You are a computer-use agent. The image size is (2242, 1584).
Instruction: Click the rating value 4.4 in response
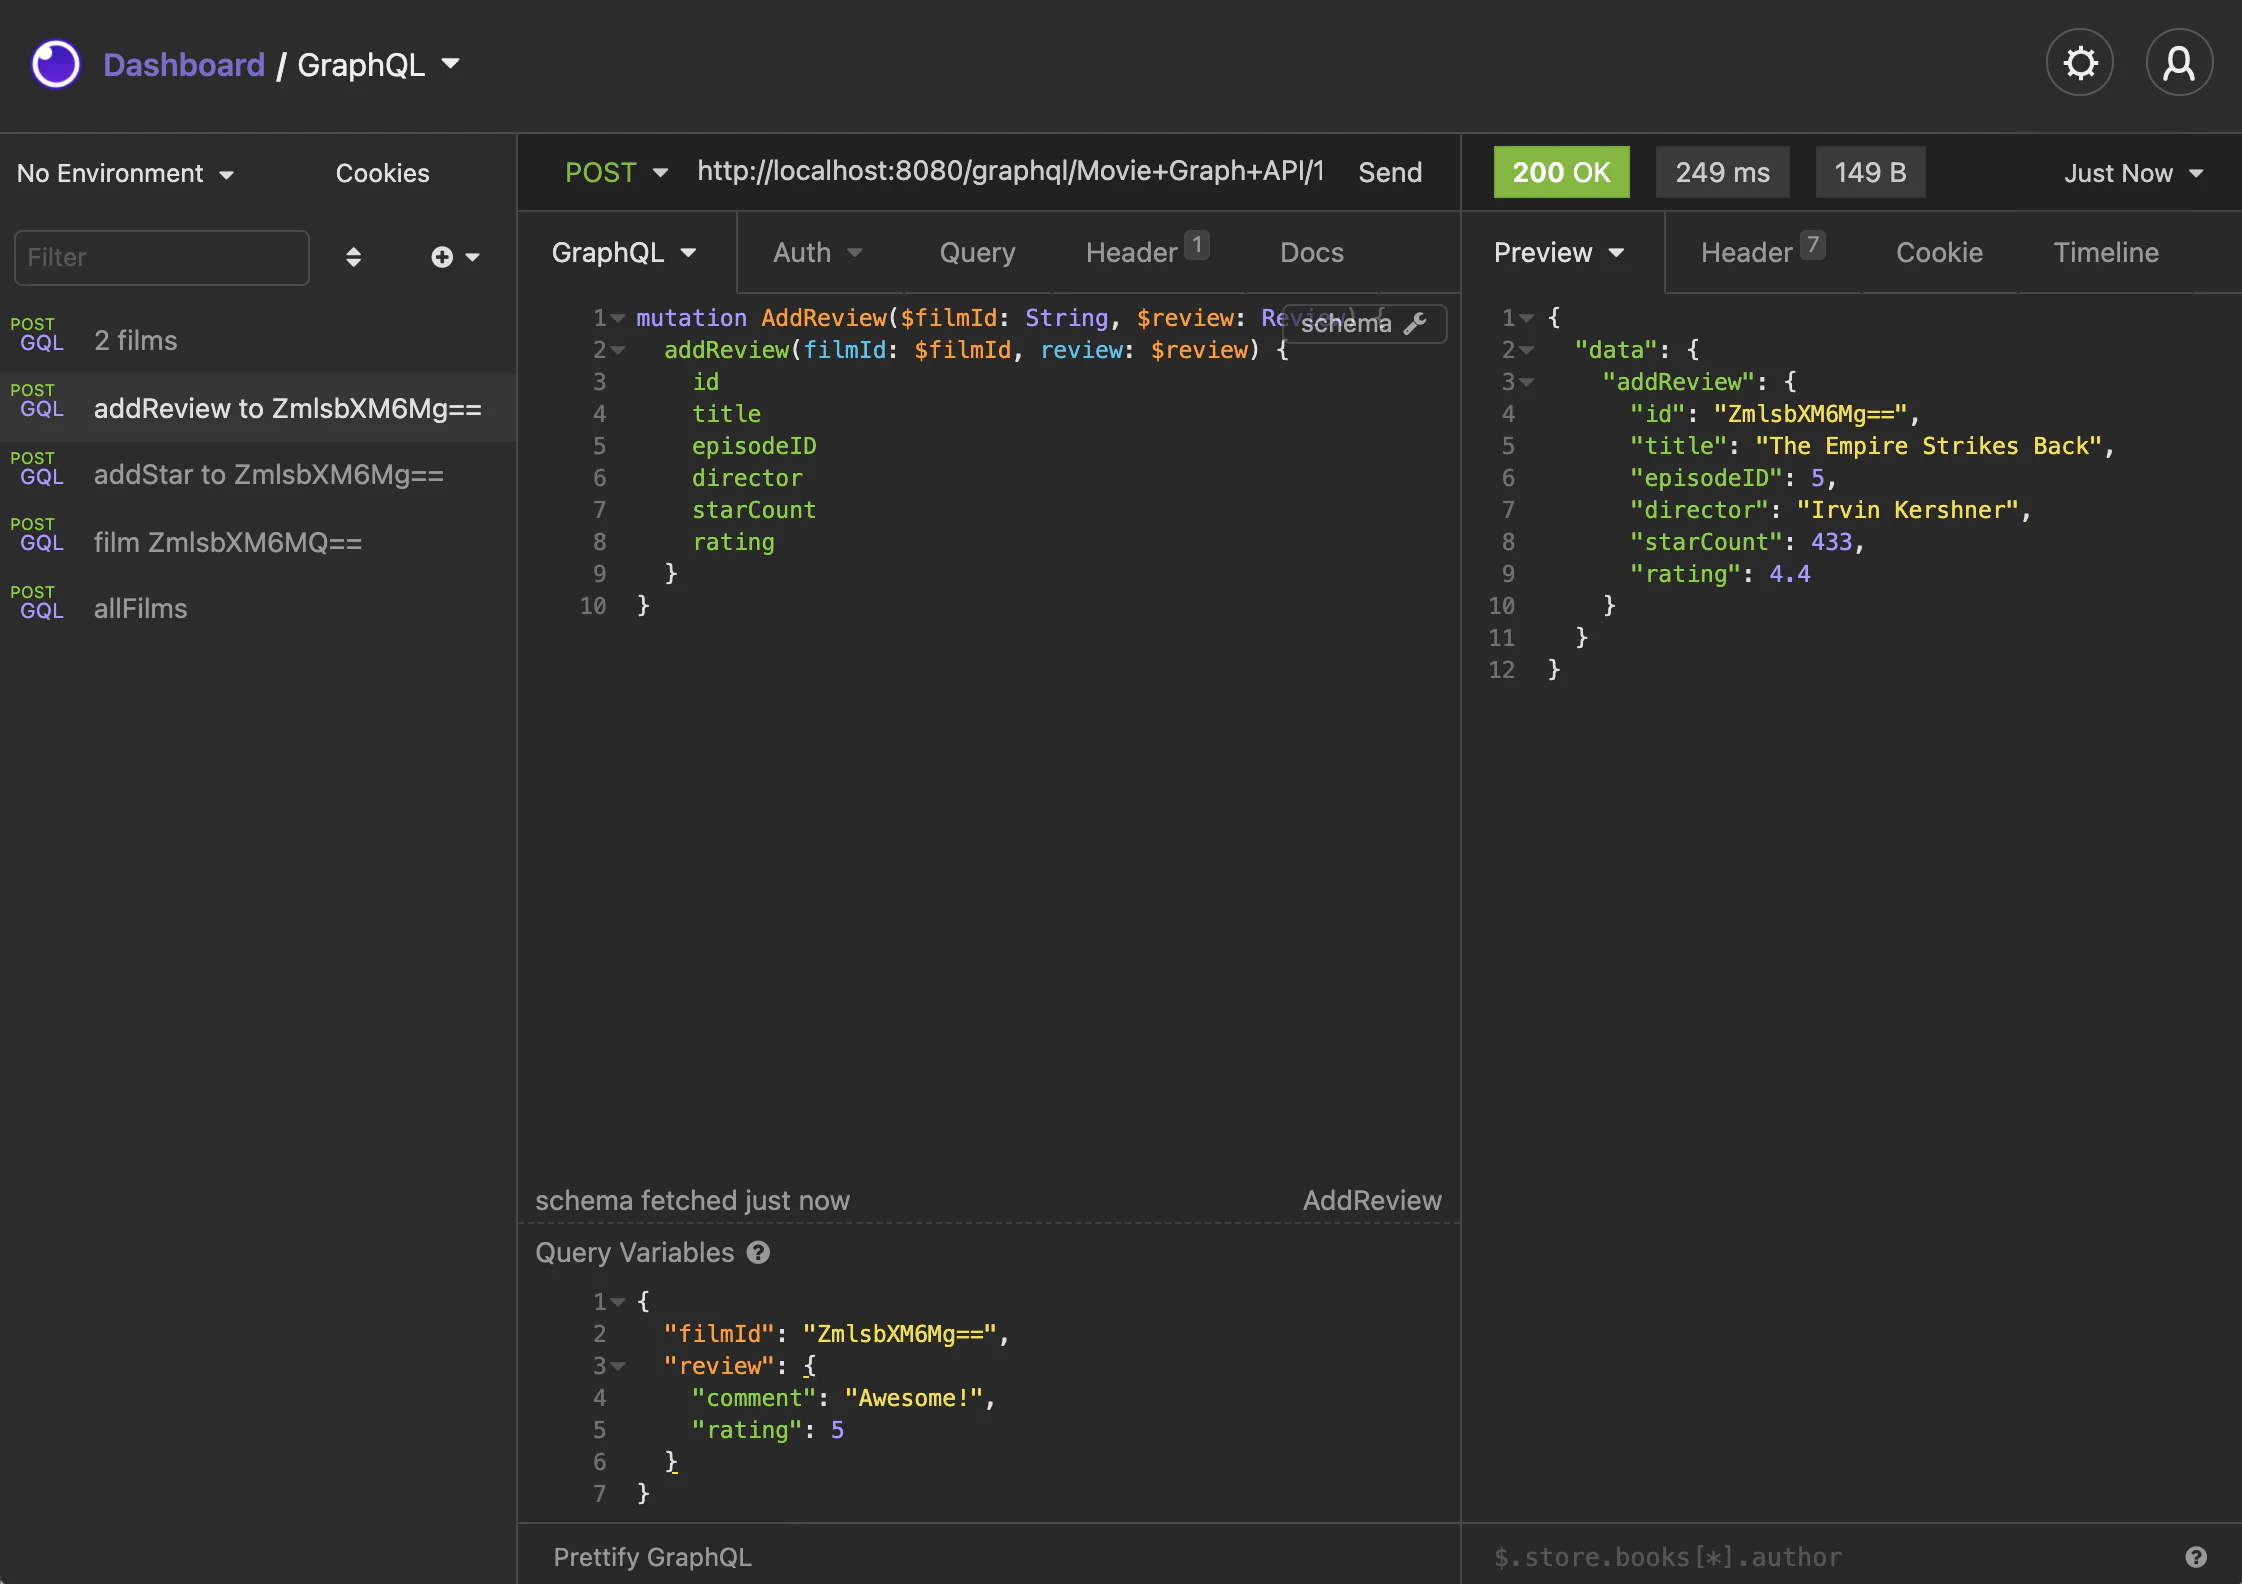coord(1789,574)
